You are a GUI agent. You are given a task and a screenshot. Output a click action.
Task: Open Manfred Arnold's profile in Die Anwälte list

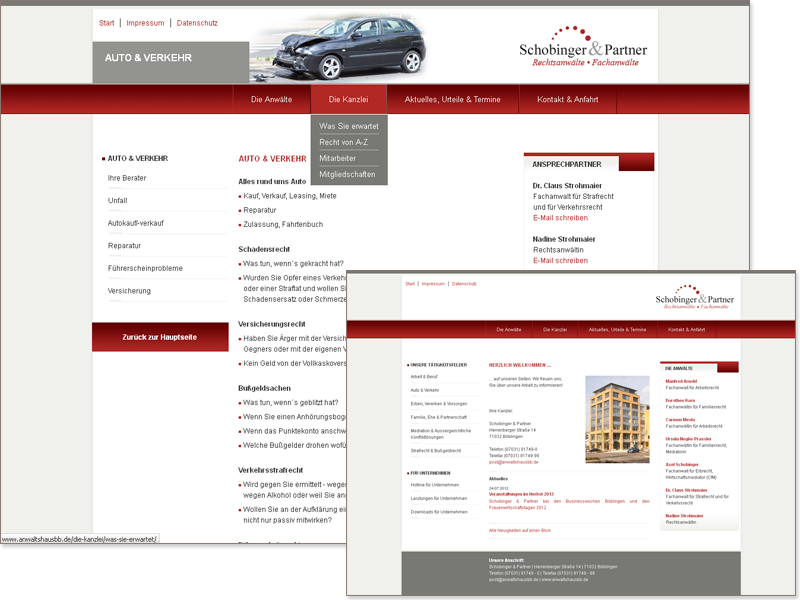tap(681, 382)
